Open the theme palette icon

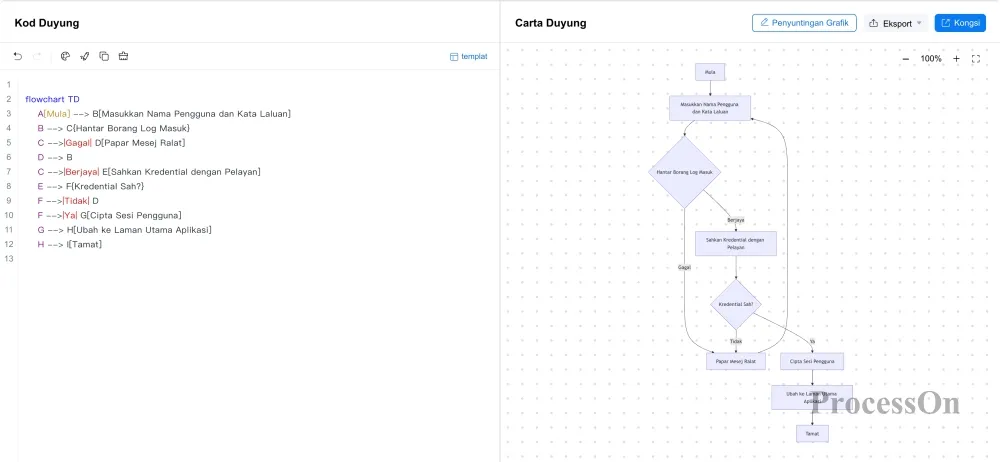(65, 56)
